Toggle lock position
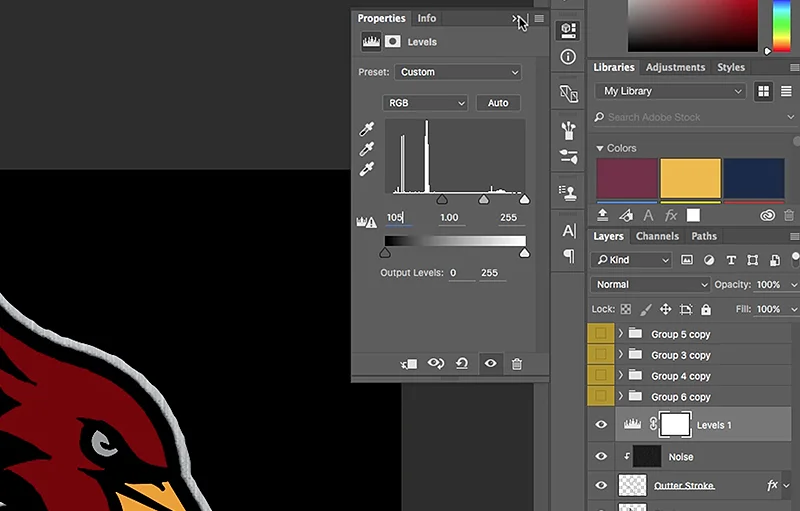The height and width of the screenshot is (511, 800). point(665,309)
